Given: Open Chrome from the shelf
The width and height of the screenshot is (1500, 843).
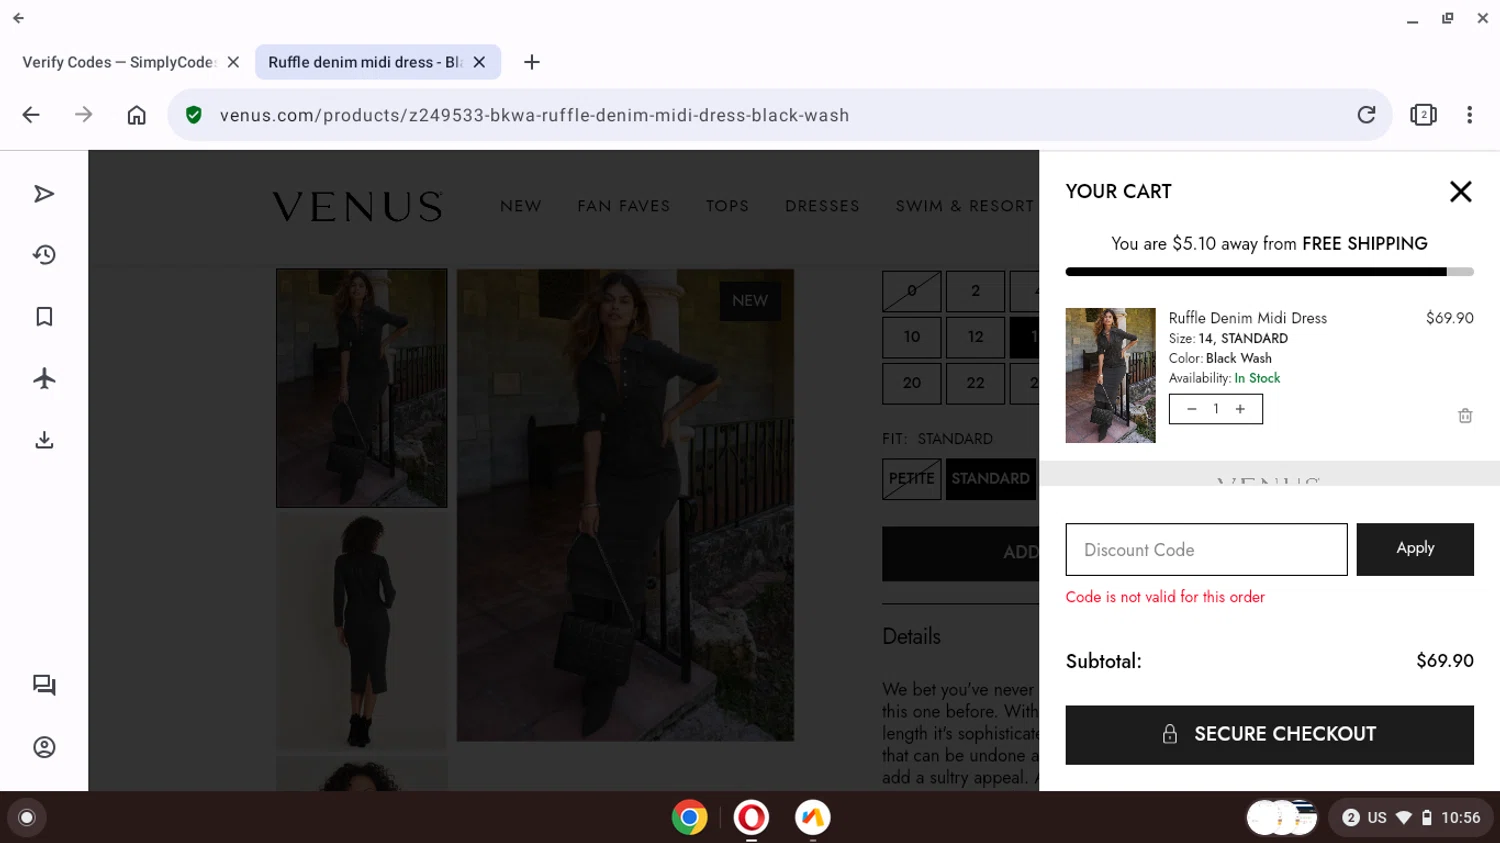Looking at the screenshot, I should pyautogui.click(x=689, y=817).
